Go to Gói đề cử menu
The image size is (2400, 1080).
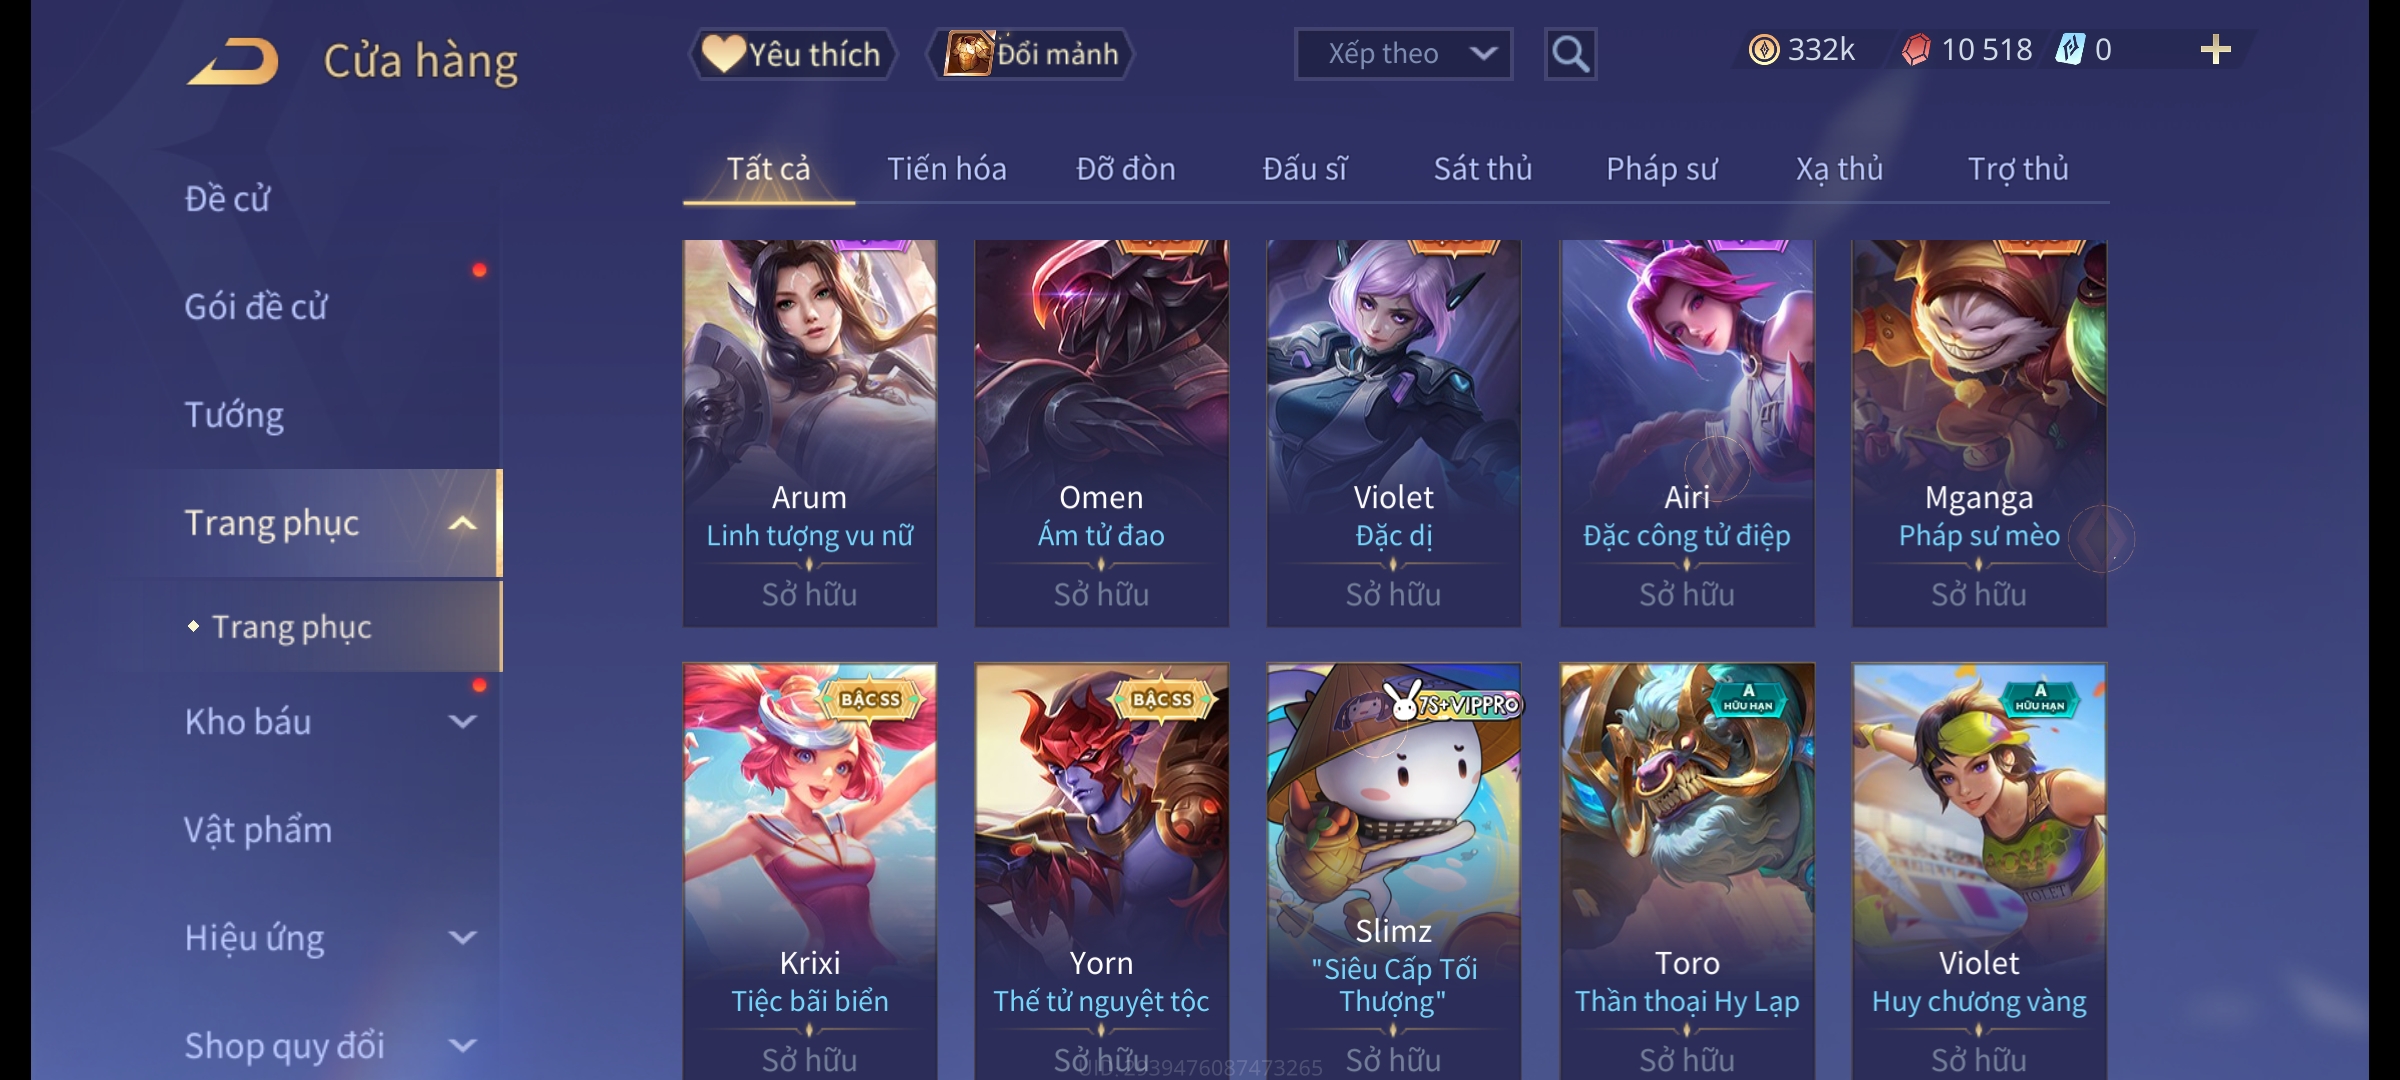coord(256,307)
